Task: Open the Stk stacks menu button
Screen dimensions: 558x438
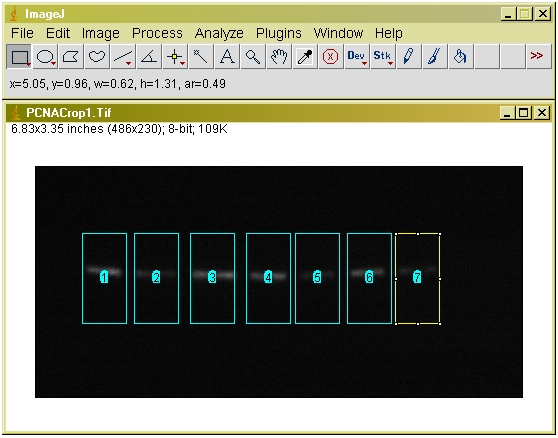Action: coord(383,57)
